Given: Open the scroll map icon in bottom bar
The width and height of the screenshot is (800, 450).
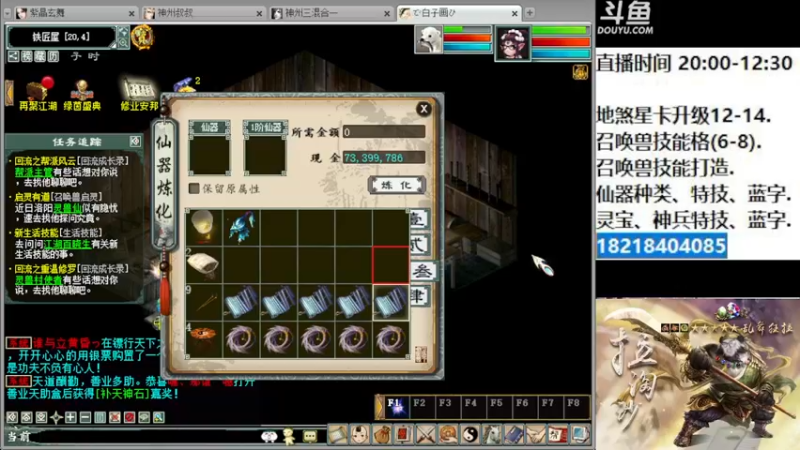Looking at the screenshot, I should click(337, 435).
